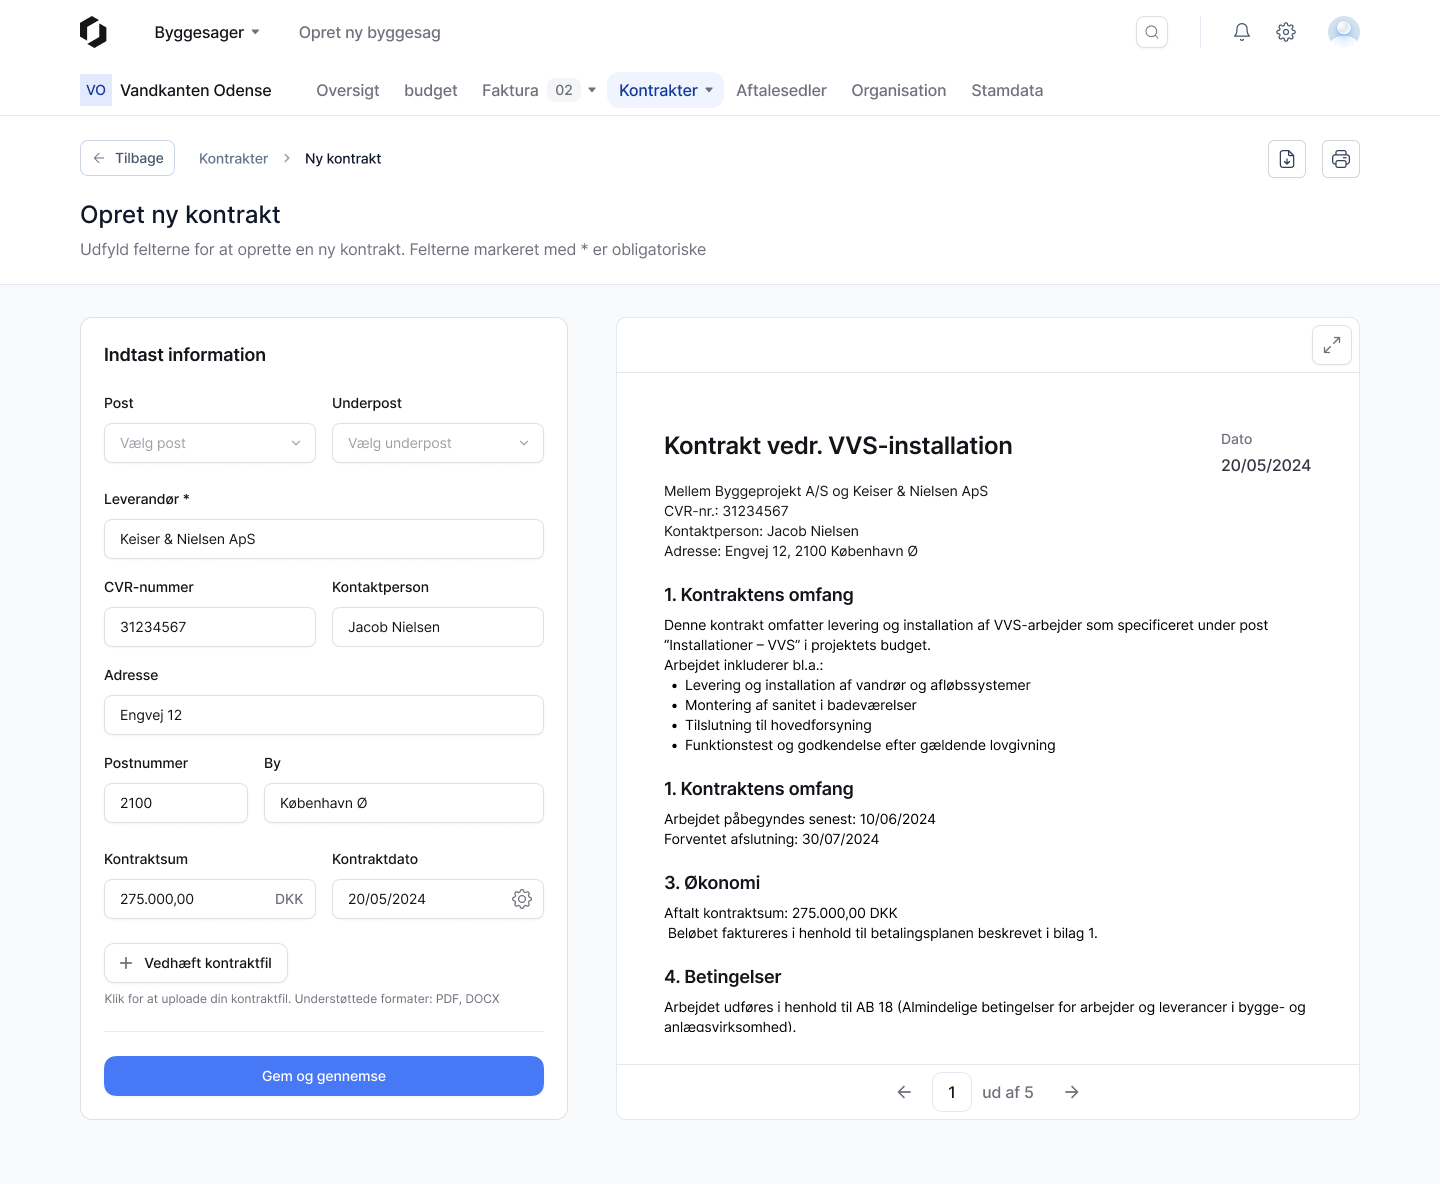Go back with the Tilbage button
Viewport: 1440px width, 1184px height.
tap(128, 158)
